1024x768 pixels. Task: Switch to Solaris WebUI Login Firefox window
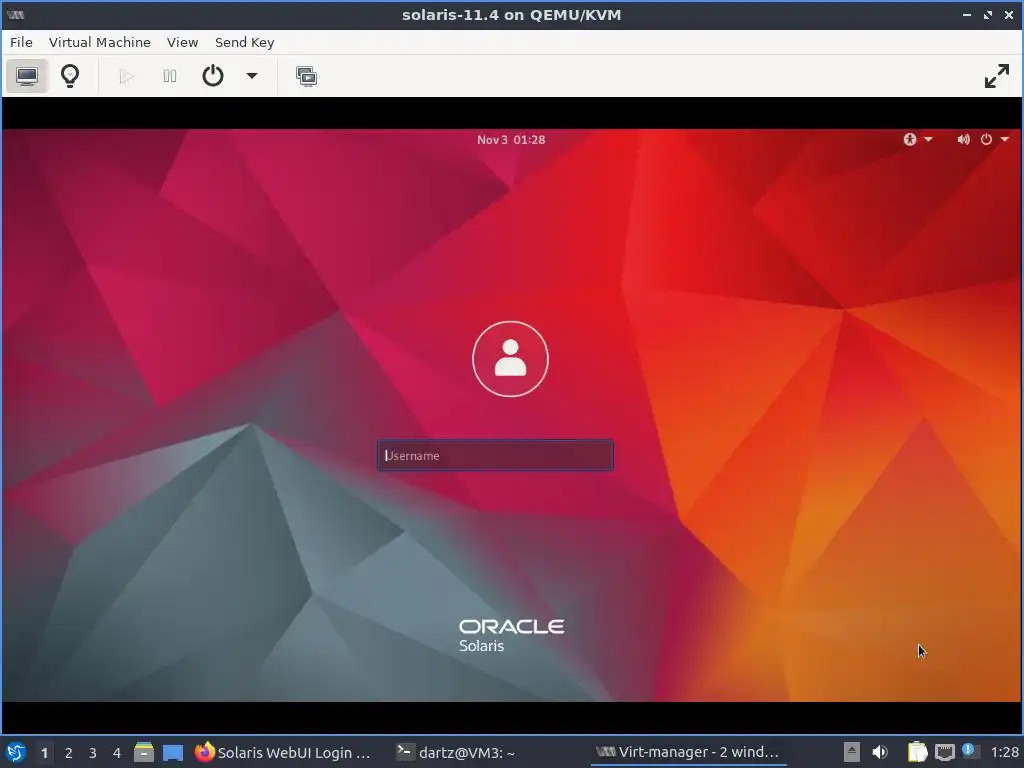283,752
